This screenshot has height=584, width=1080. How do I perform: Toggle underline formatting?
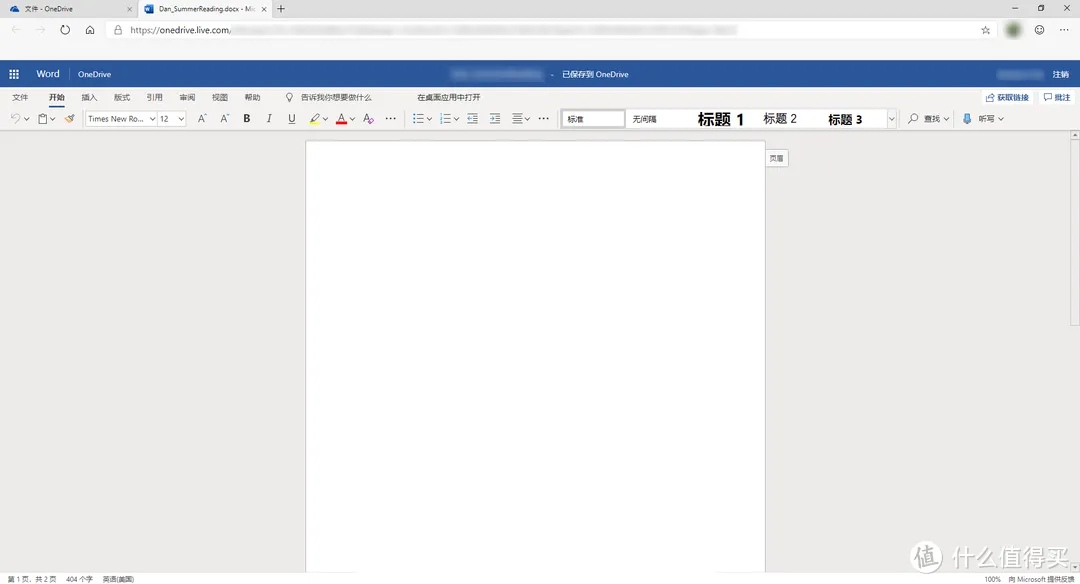292,119
